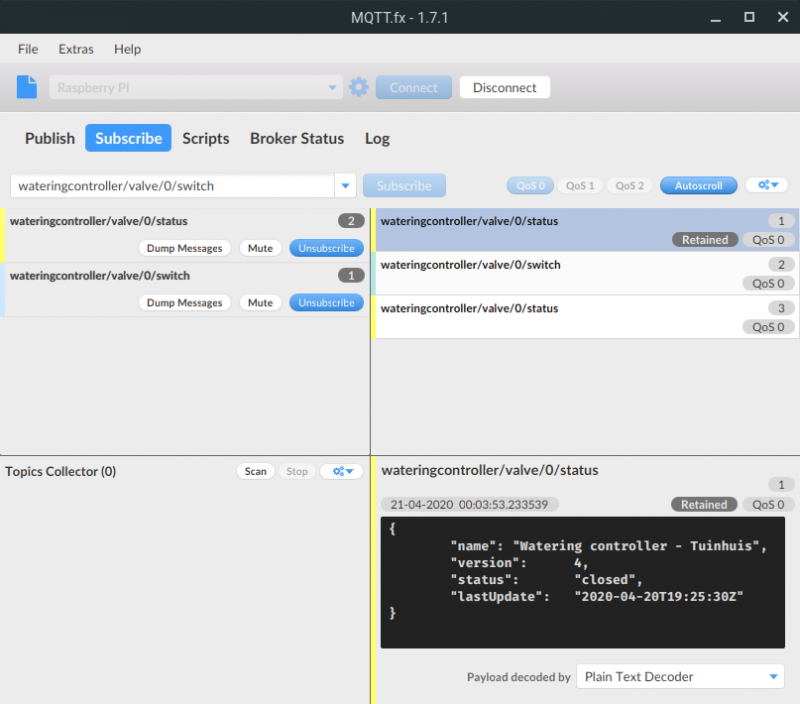Open the File menu
The height and width of the screenshot is (704, 800).
pyautogui.click(x=27, y=49)
